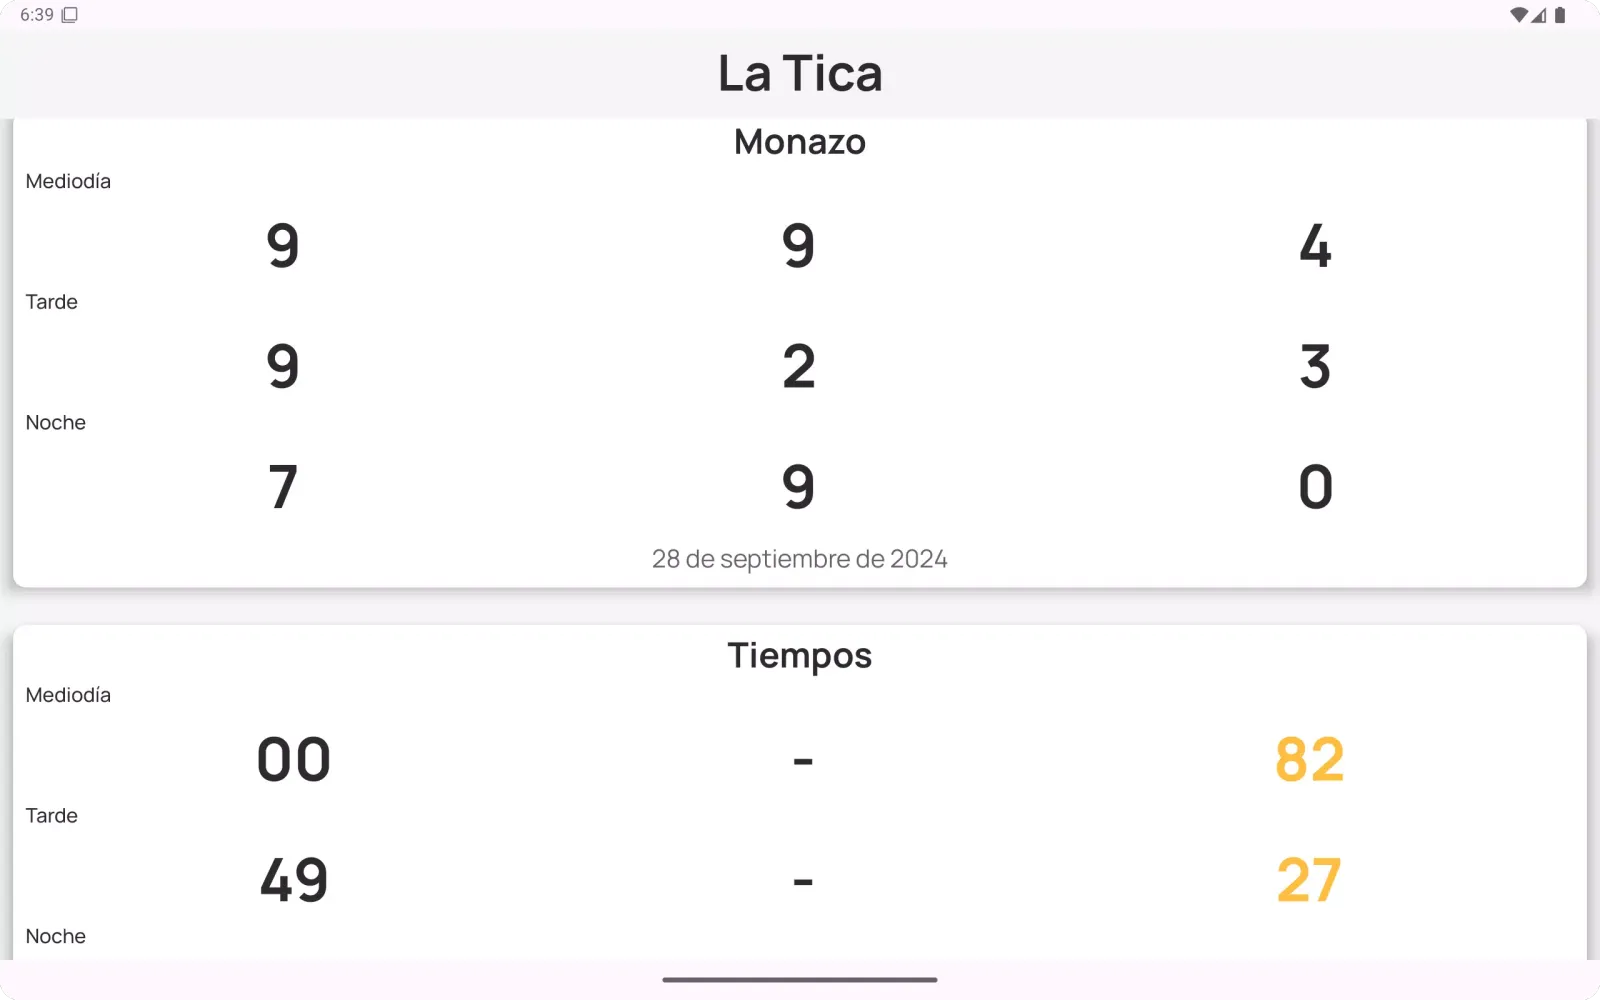Select the La Tica app title
Screen dimensions: 1600x1000
coord(800,74)
